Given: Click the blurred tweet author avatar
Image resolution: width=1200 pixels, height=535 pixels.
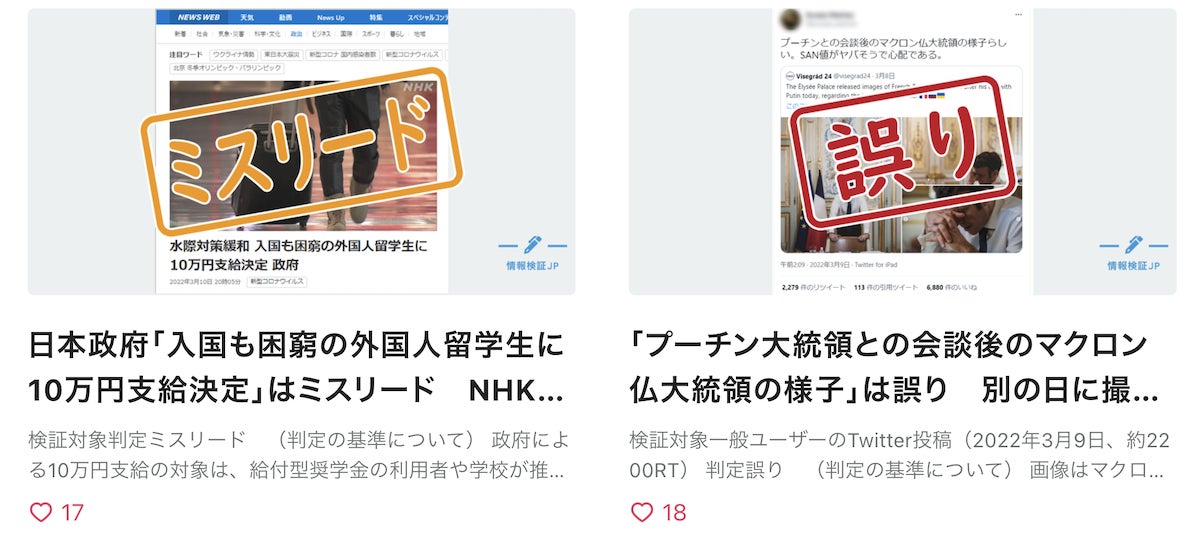Looking at the screenshot, I should (789, 20).
